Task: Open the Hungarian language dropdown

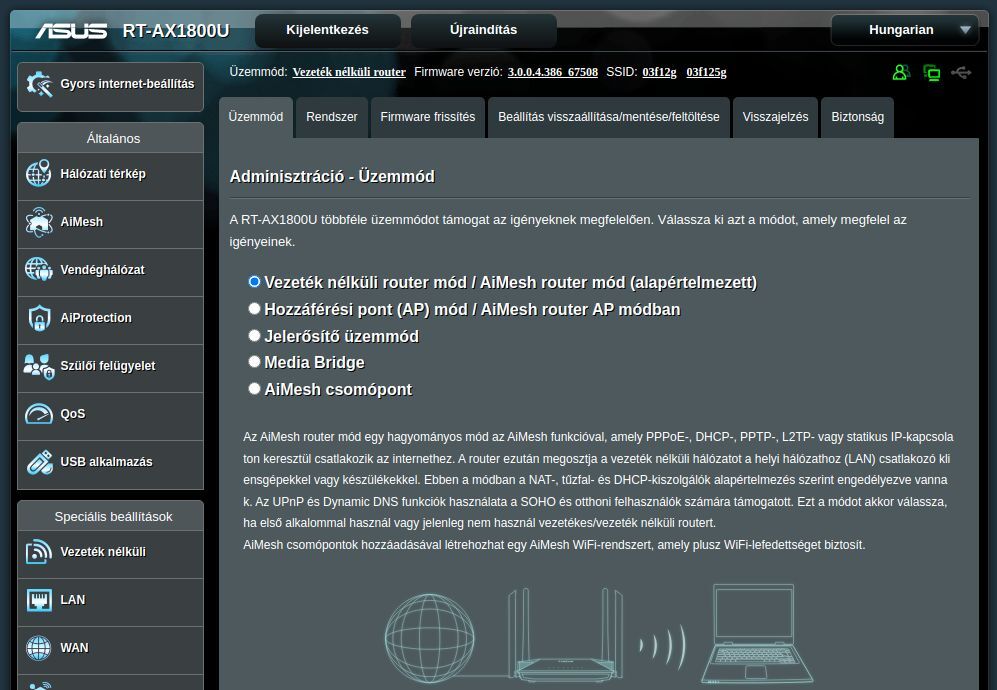Action: [904, 30]
